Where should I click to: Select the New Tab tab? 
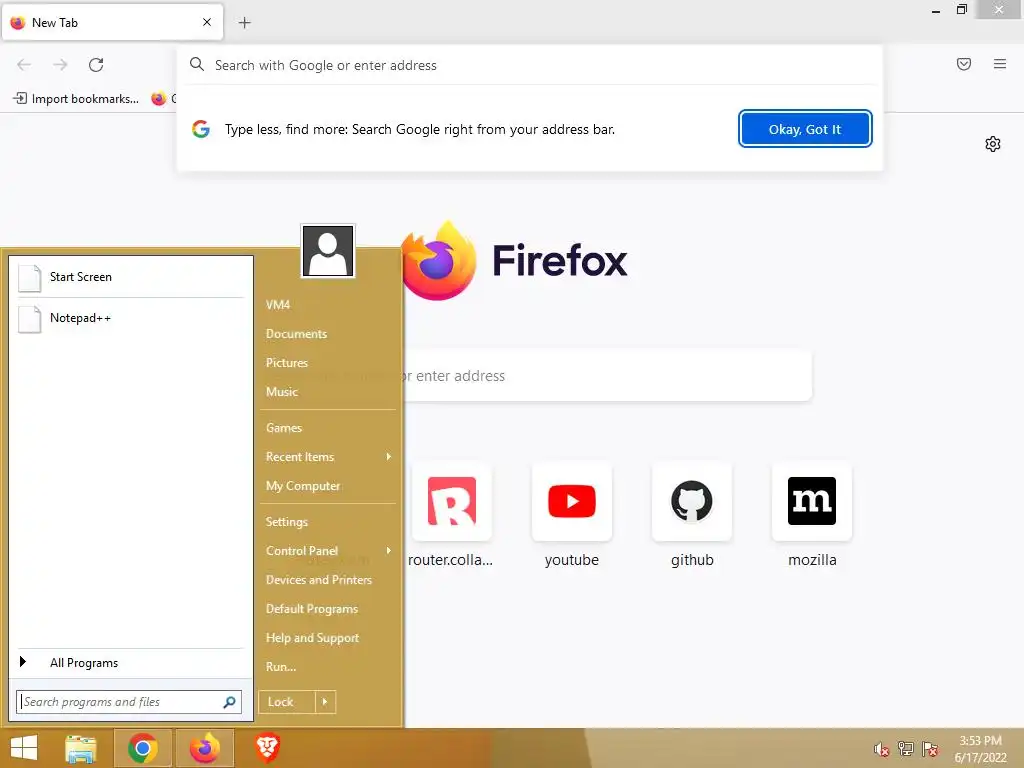click(x=112, y=22)
